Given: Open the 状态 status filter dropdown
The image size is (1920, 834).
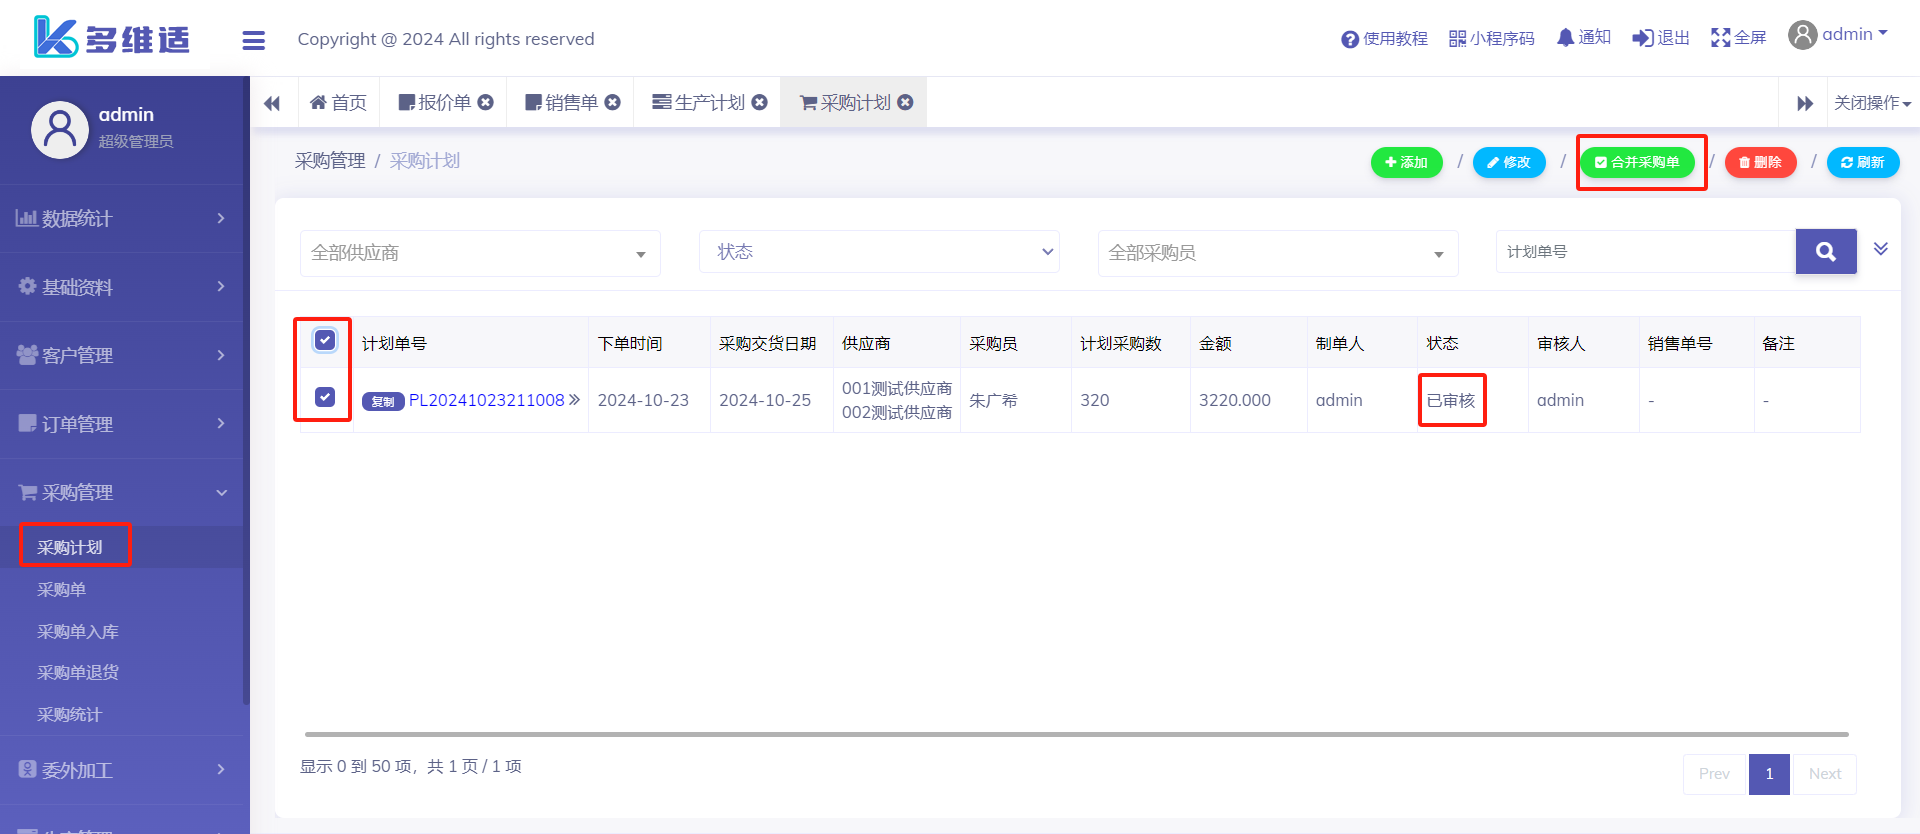Looking at the screenshot, I should point(878,252).
